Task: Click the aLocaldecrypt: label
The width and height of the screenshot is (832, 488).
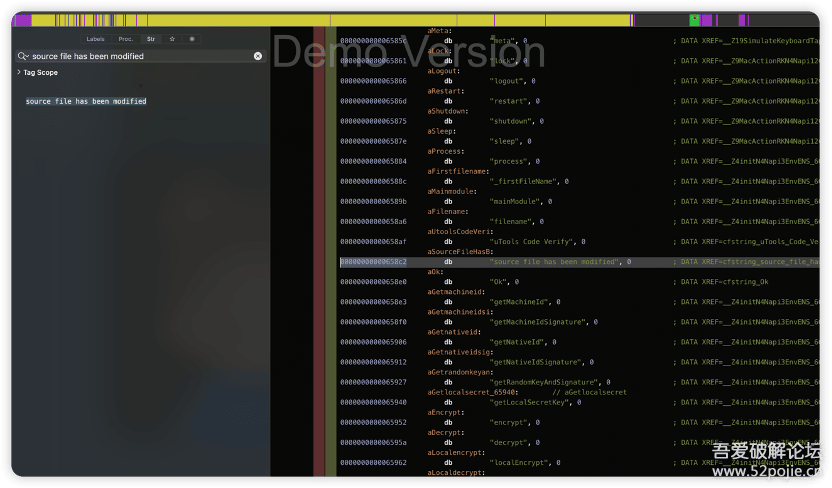Action: pyautogui.click(x=456, y=473)
